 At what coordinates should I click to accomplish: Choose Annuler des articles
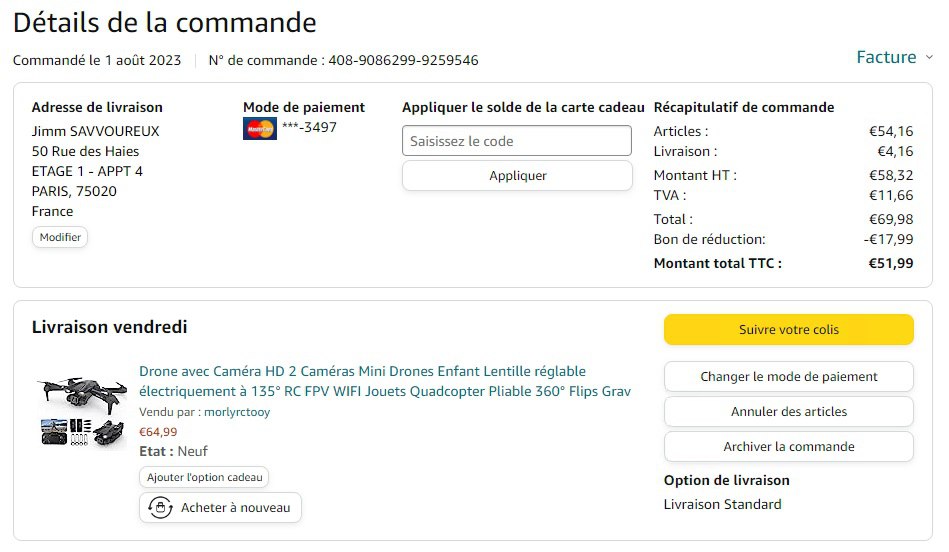788,412
